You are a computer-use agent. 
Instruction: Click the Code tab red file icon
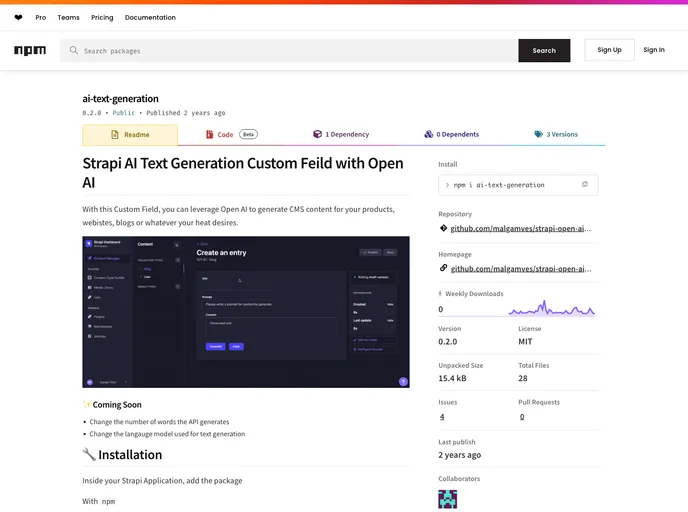[x=210, y=134]
